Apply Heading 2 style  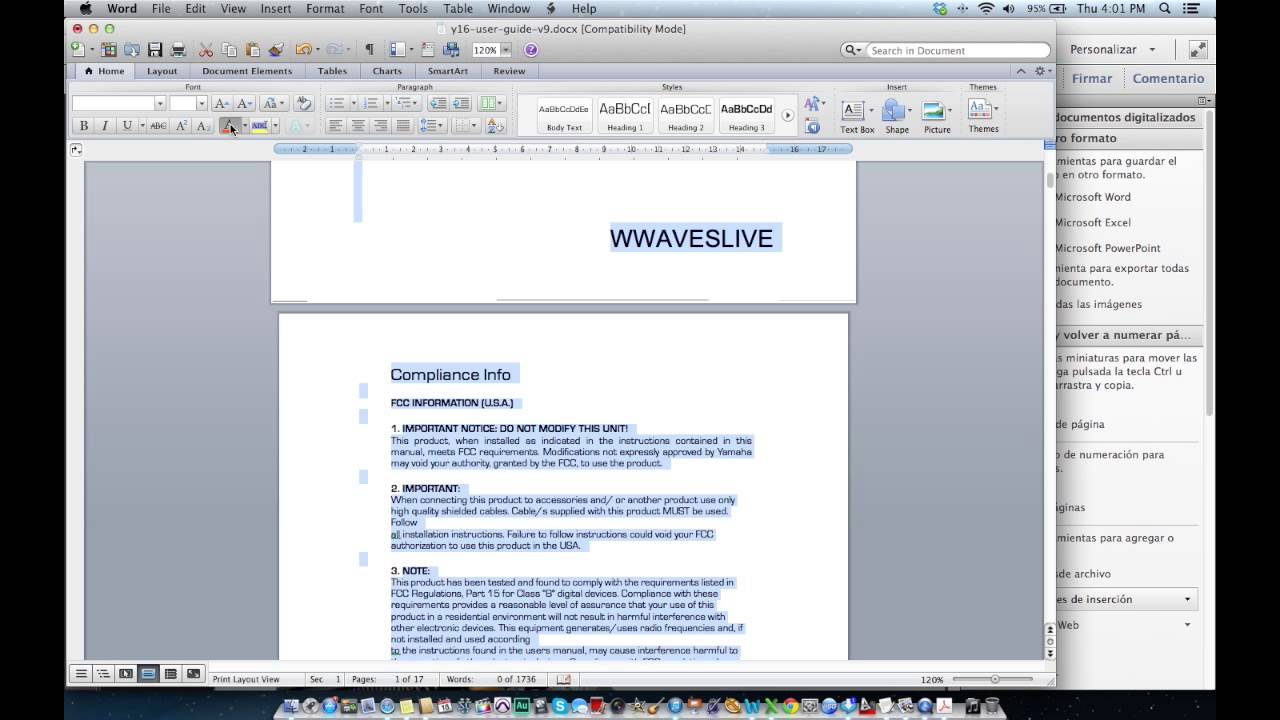click(x=686, y=115)
